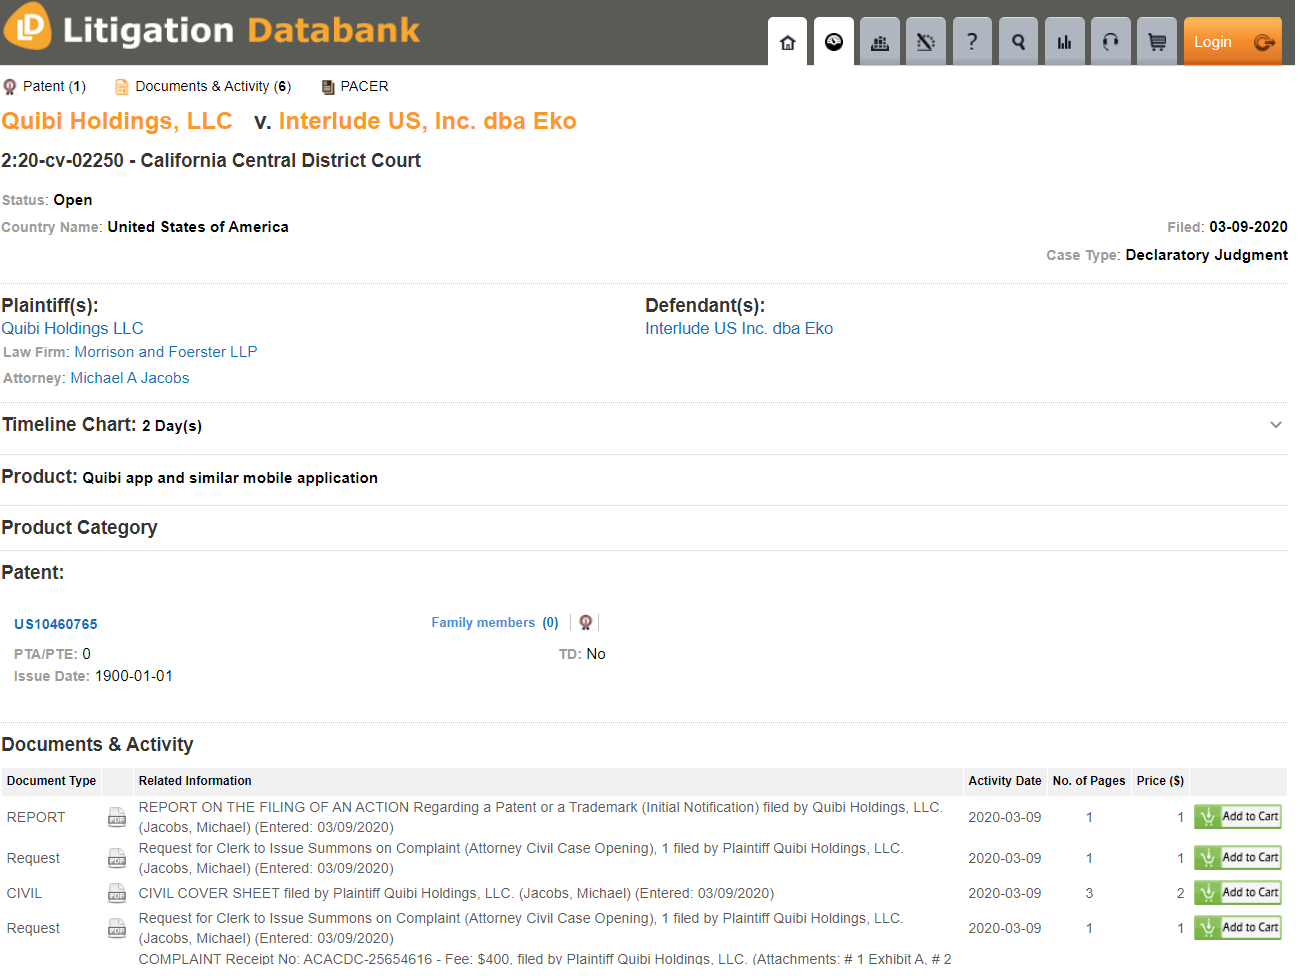
Task: Open Family members (0) link
Action: tap(495, 623)
